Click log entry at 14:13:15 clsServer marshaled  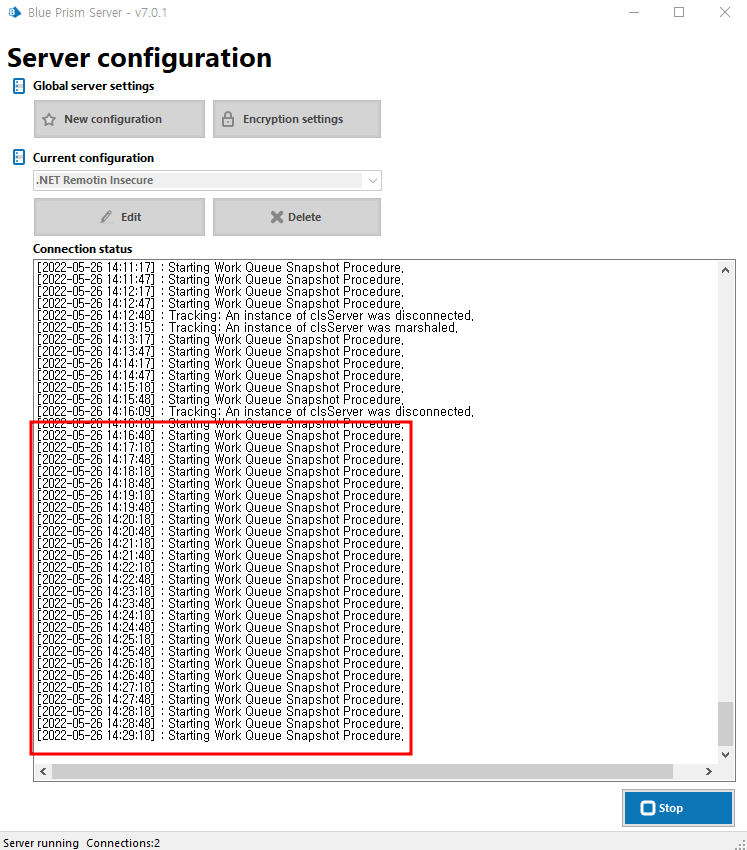[247, 327]
